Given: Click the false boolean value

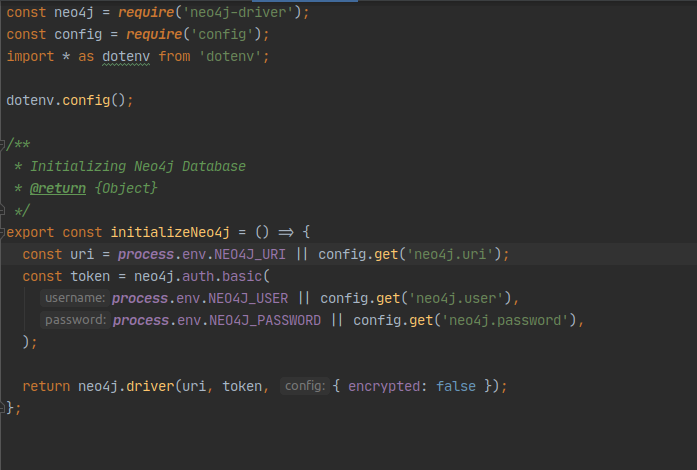Looking at the screenshot, I should [x=456, y=386].
